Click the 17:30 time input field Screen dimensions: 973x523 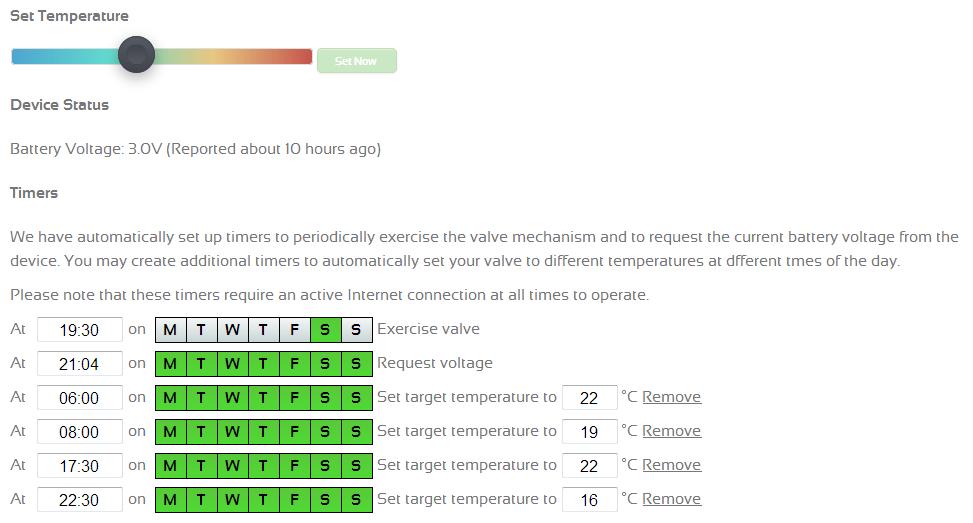(80, 466)
